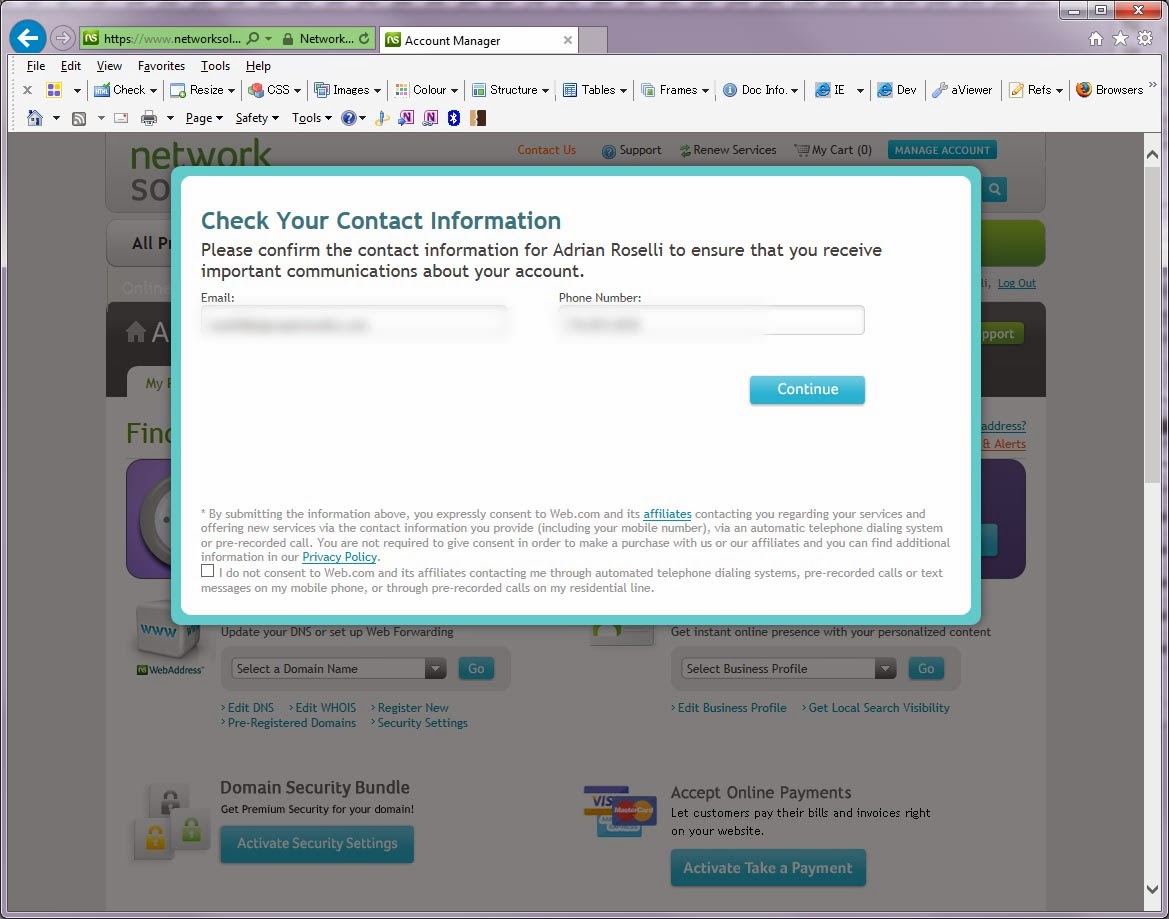Click the Read Mail envelope icon
This screenshot has width=1169, height=919.
121,118
